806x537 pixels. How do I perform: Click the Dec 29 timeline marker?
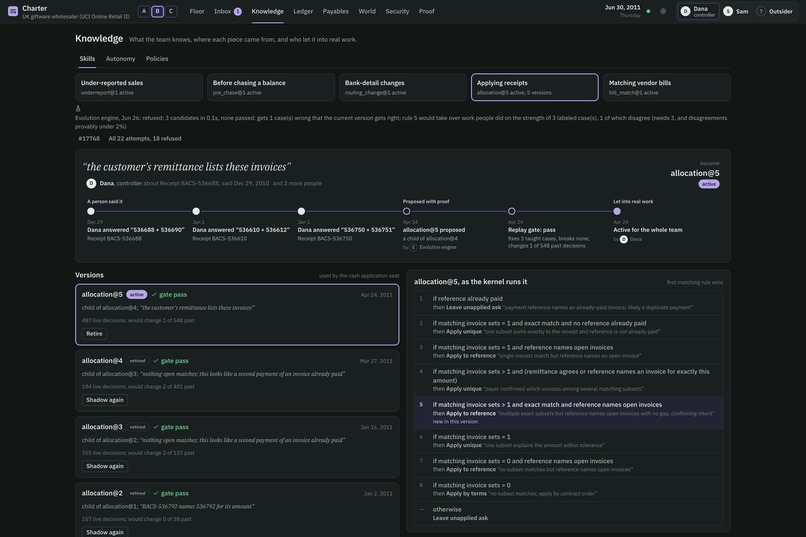[x=91, y=211]
